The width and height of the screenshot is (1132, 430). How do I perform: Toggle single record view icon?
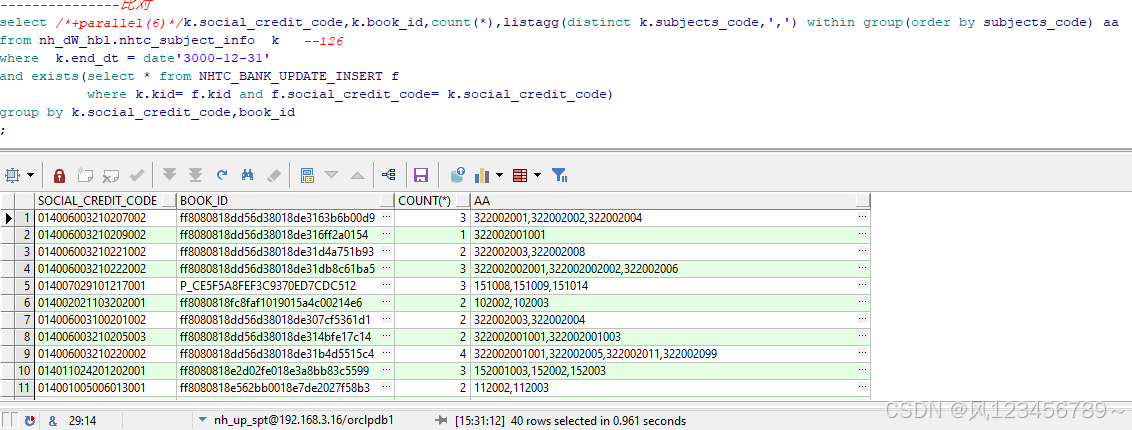(x=307, y=175)
